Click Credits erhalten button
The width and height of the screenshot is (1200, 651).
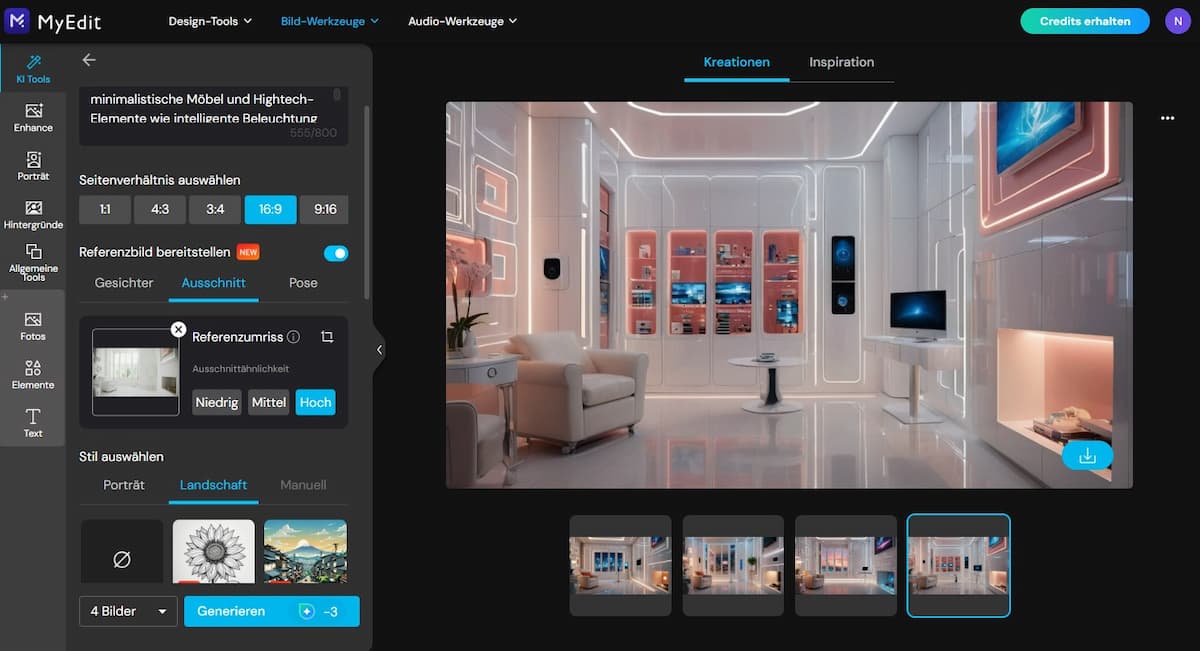pyautogui.click(x=1085, y=21)
